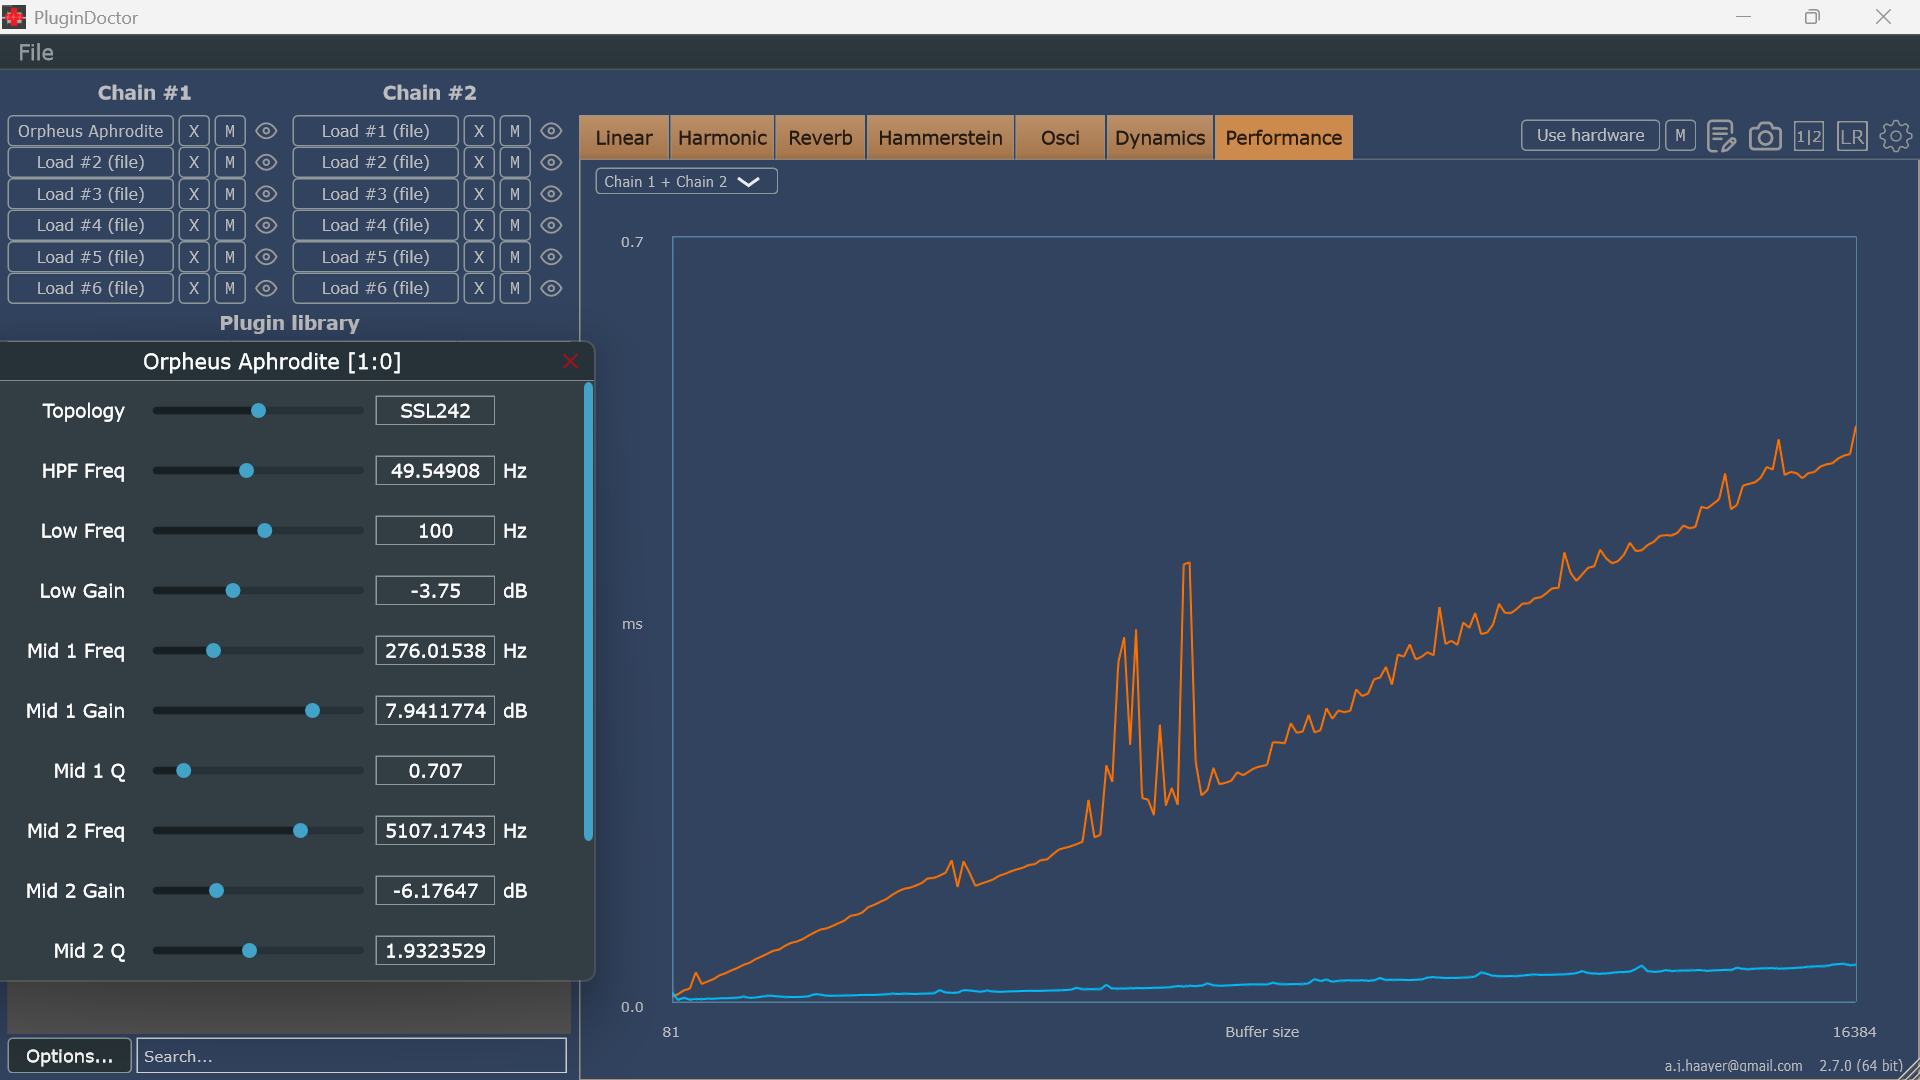Click the Mid 2 Freq value field

(x=435, y=831)
